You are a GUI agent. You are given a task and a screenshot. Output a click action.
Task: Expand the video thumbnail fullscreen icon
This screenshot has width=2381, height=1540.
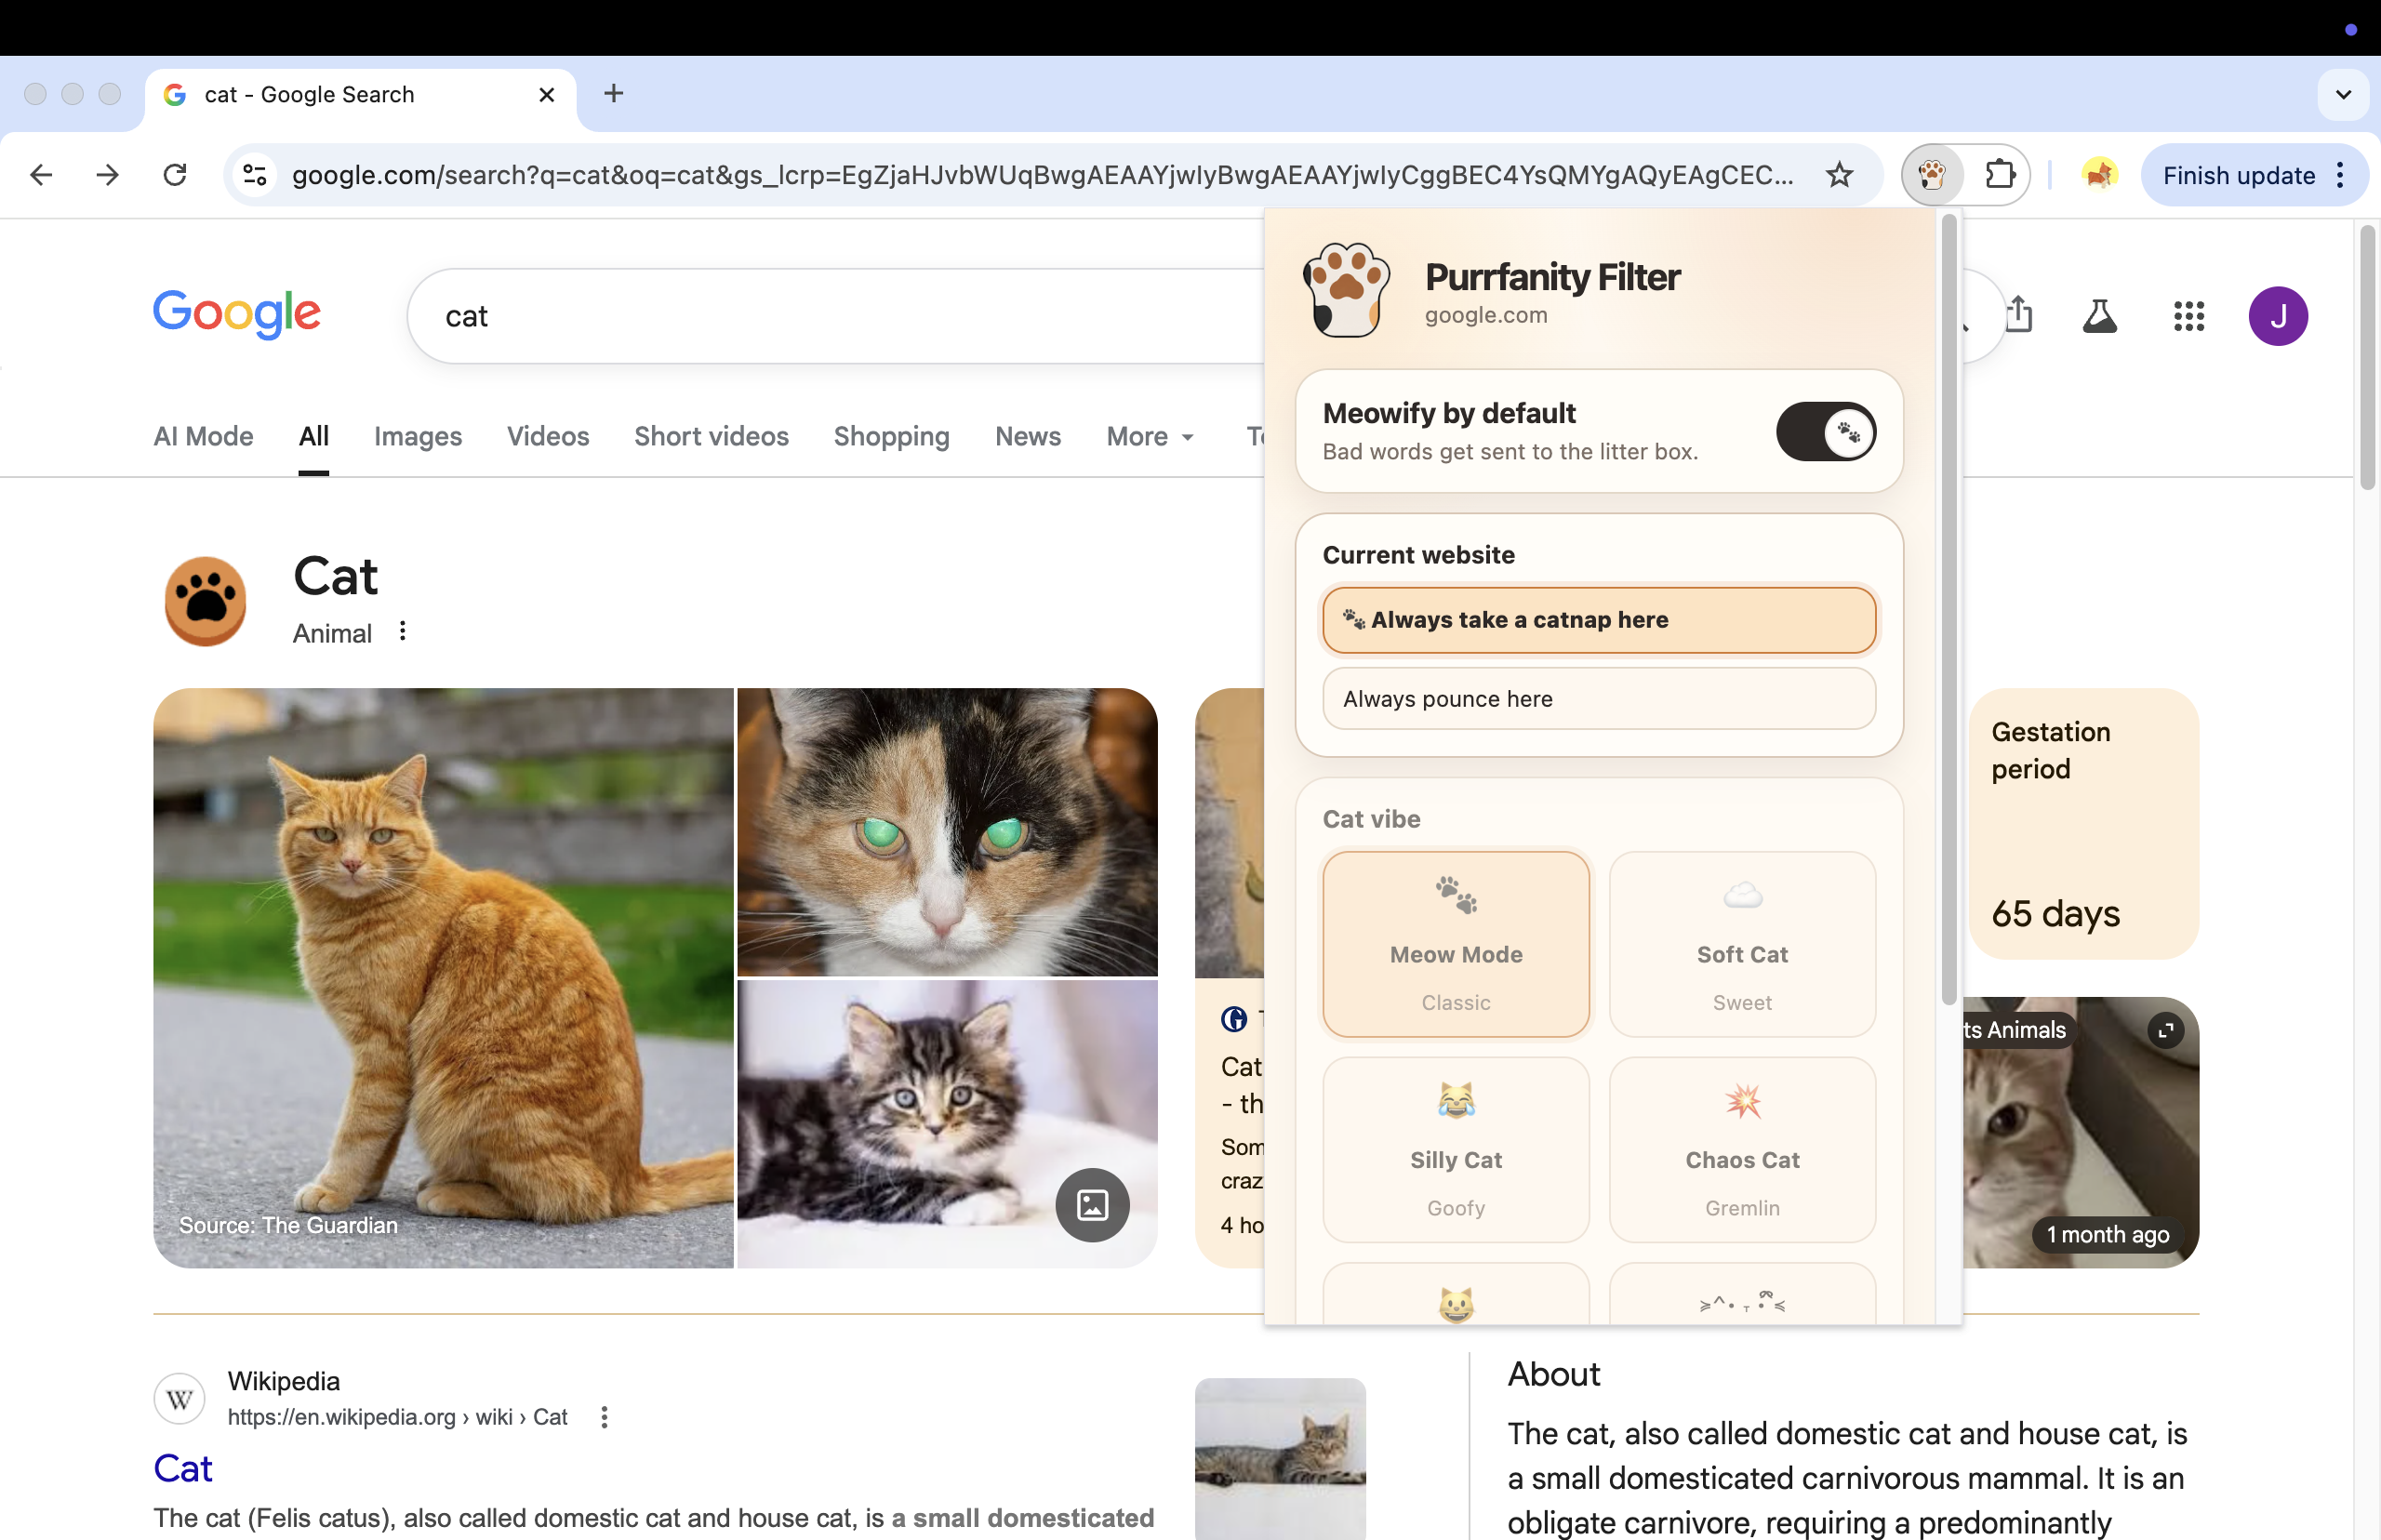click(x=2165, y=1030)
